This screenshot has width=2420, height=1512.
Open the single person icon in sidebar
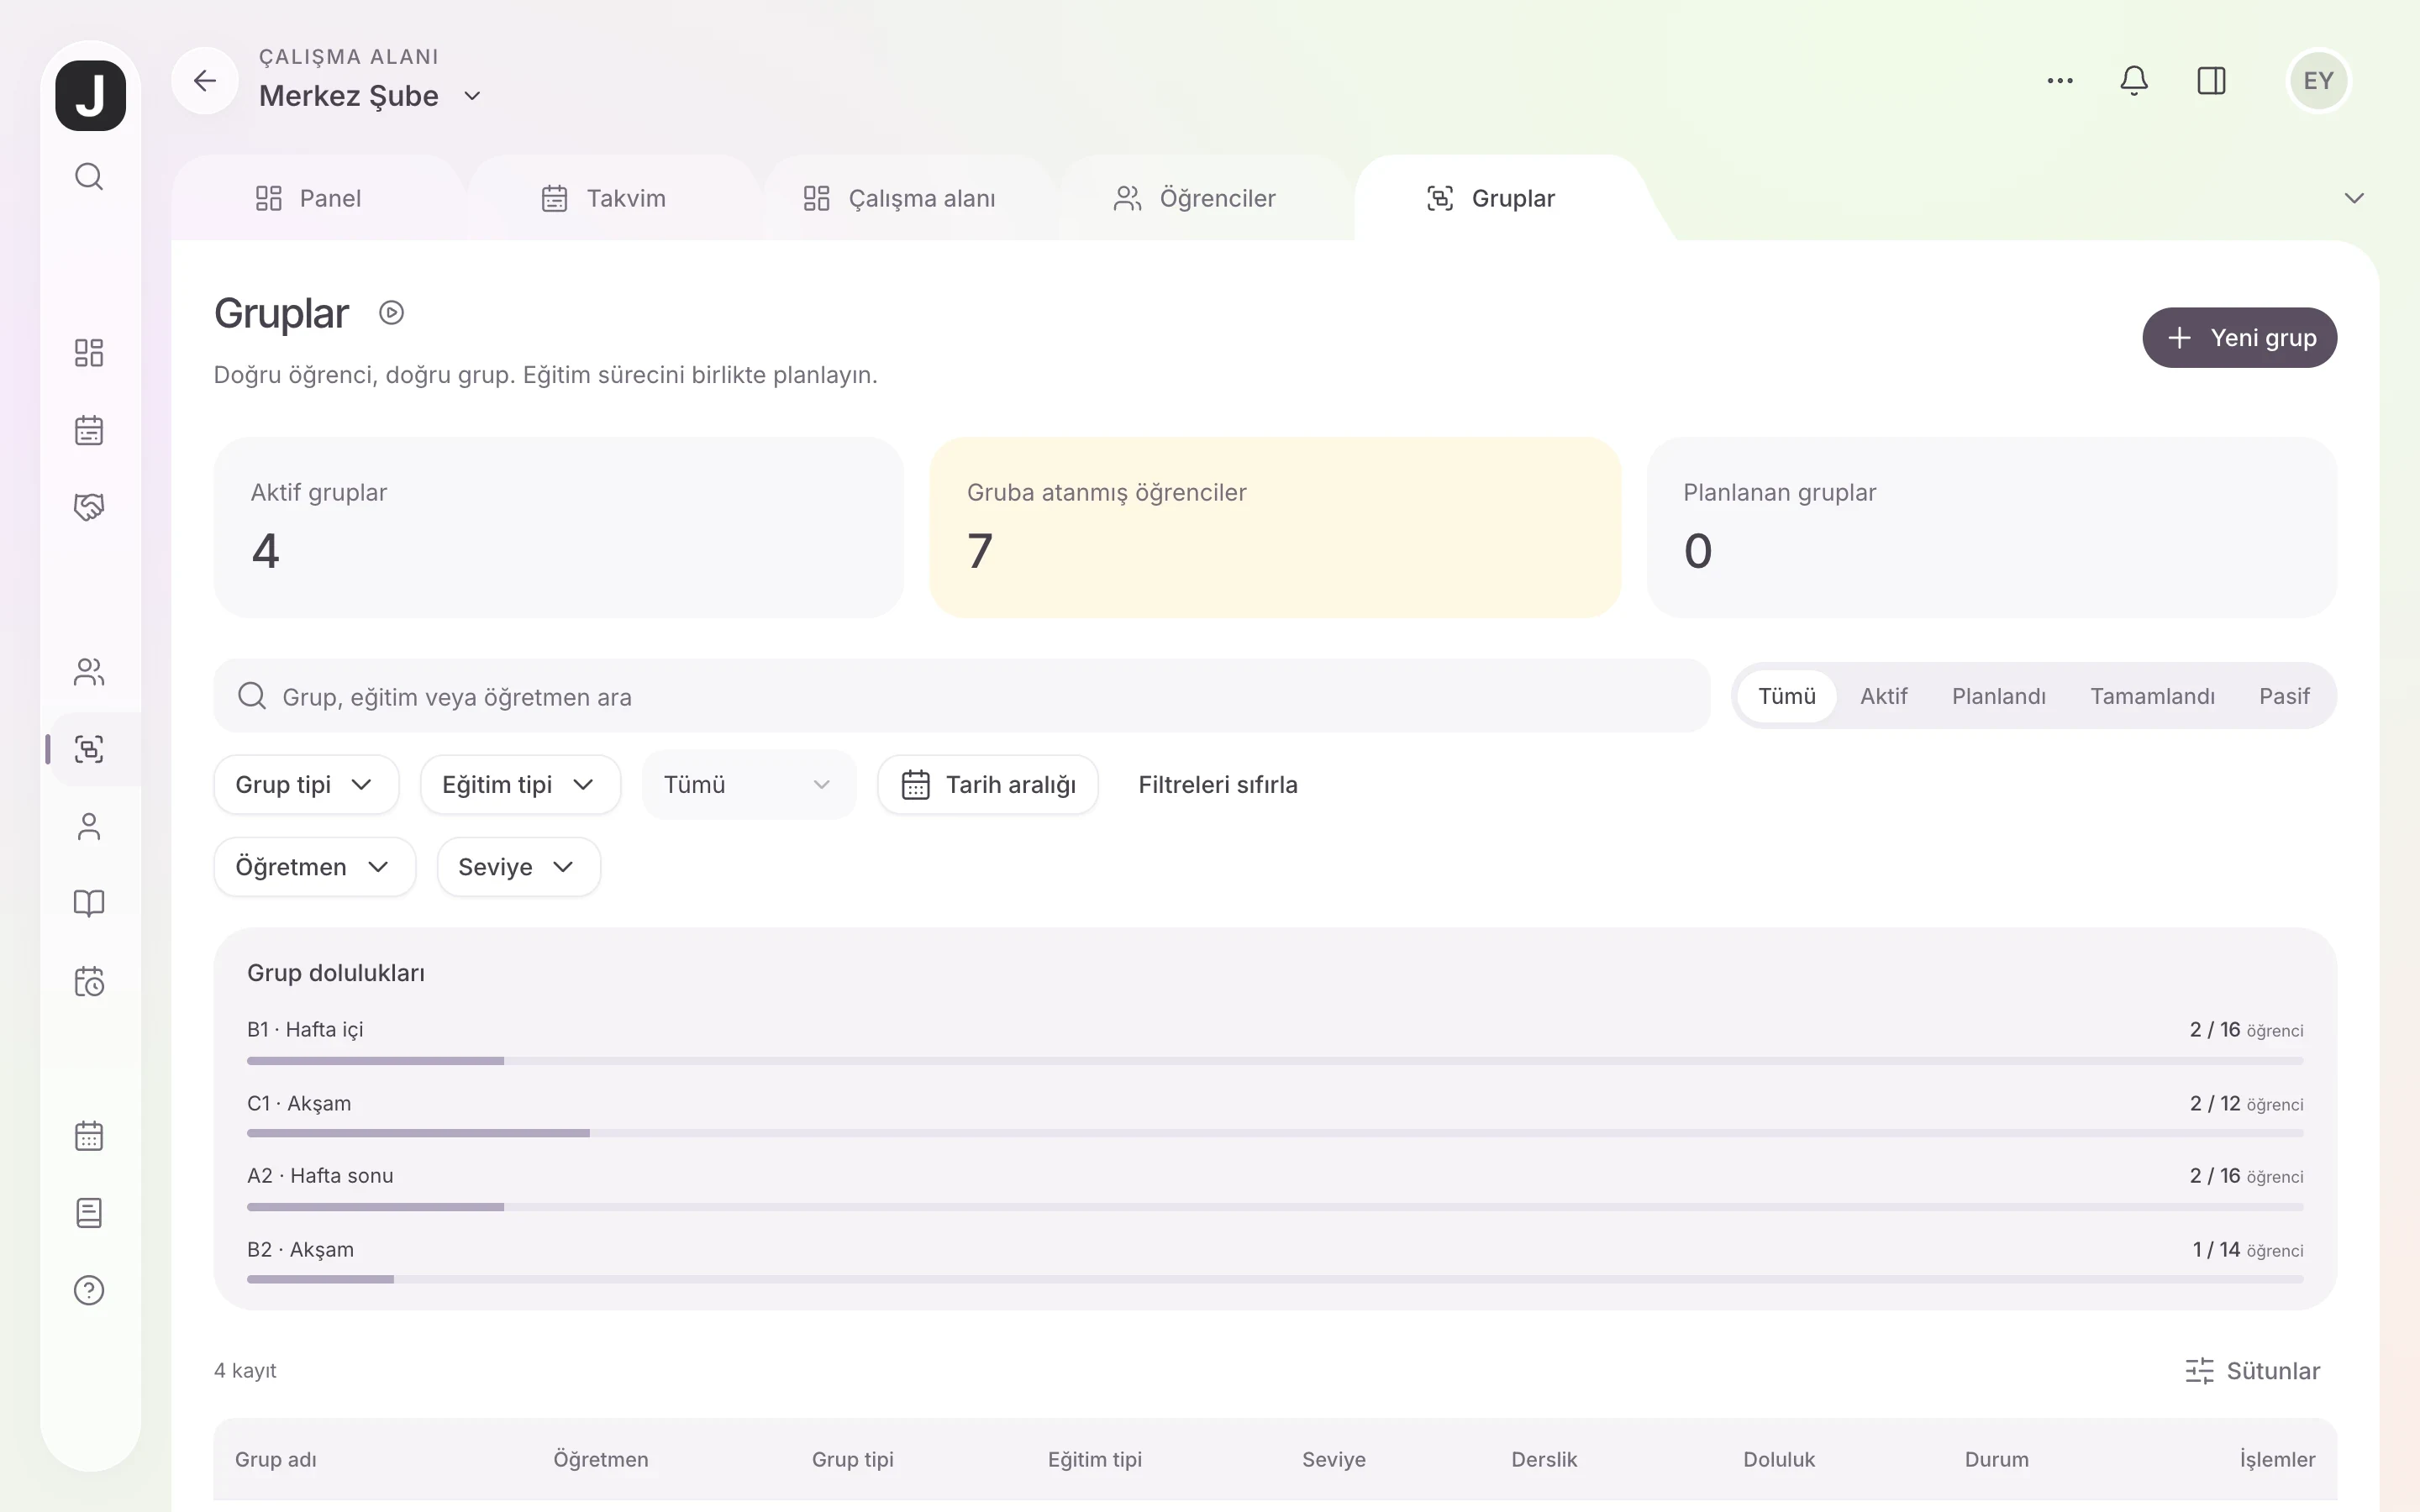pos(89,827)
